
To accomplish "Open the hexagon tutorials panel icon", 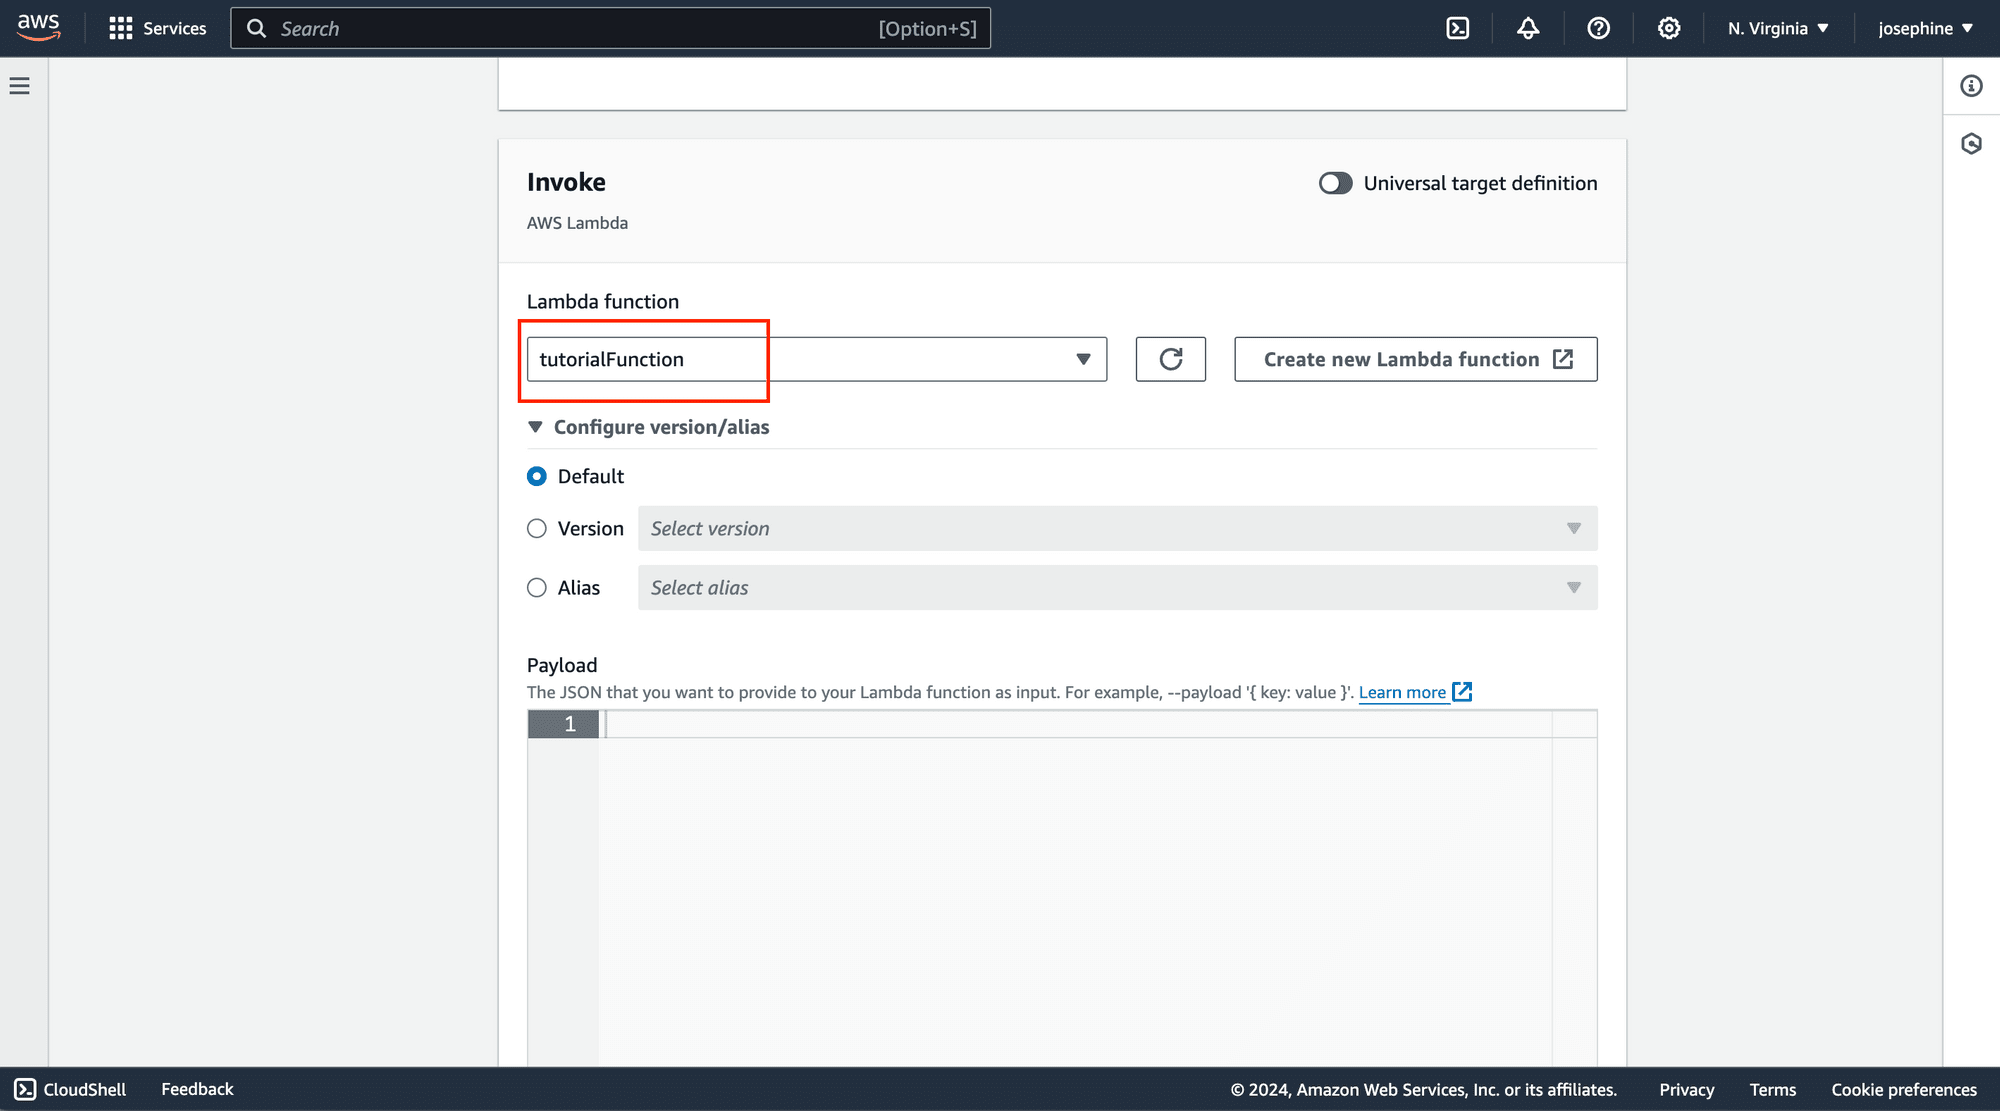I will pyautogui.click(x=1971, y=144).
